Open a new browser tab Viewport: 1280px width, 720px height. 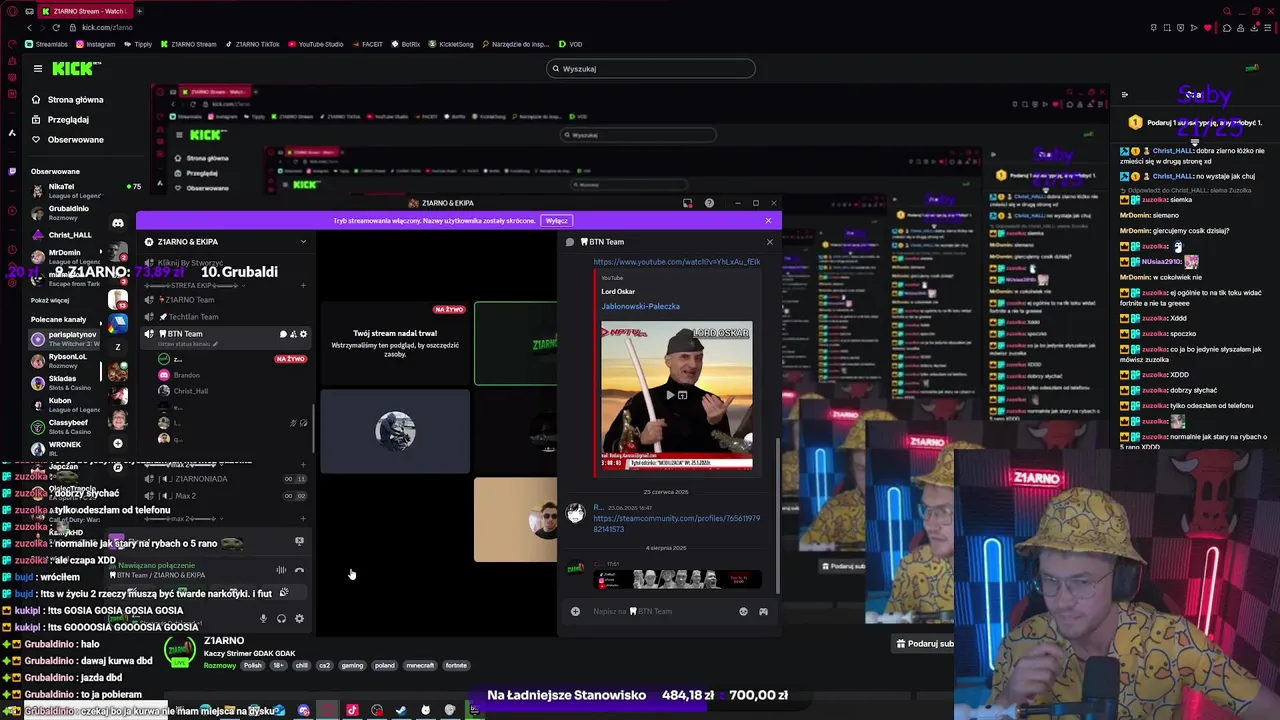[139, 11]
